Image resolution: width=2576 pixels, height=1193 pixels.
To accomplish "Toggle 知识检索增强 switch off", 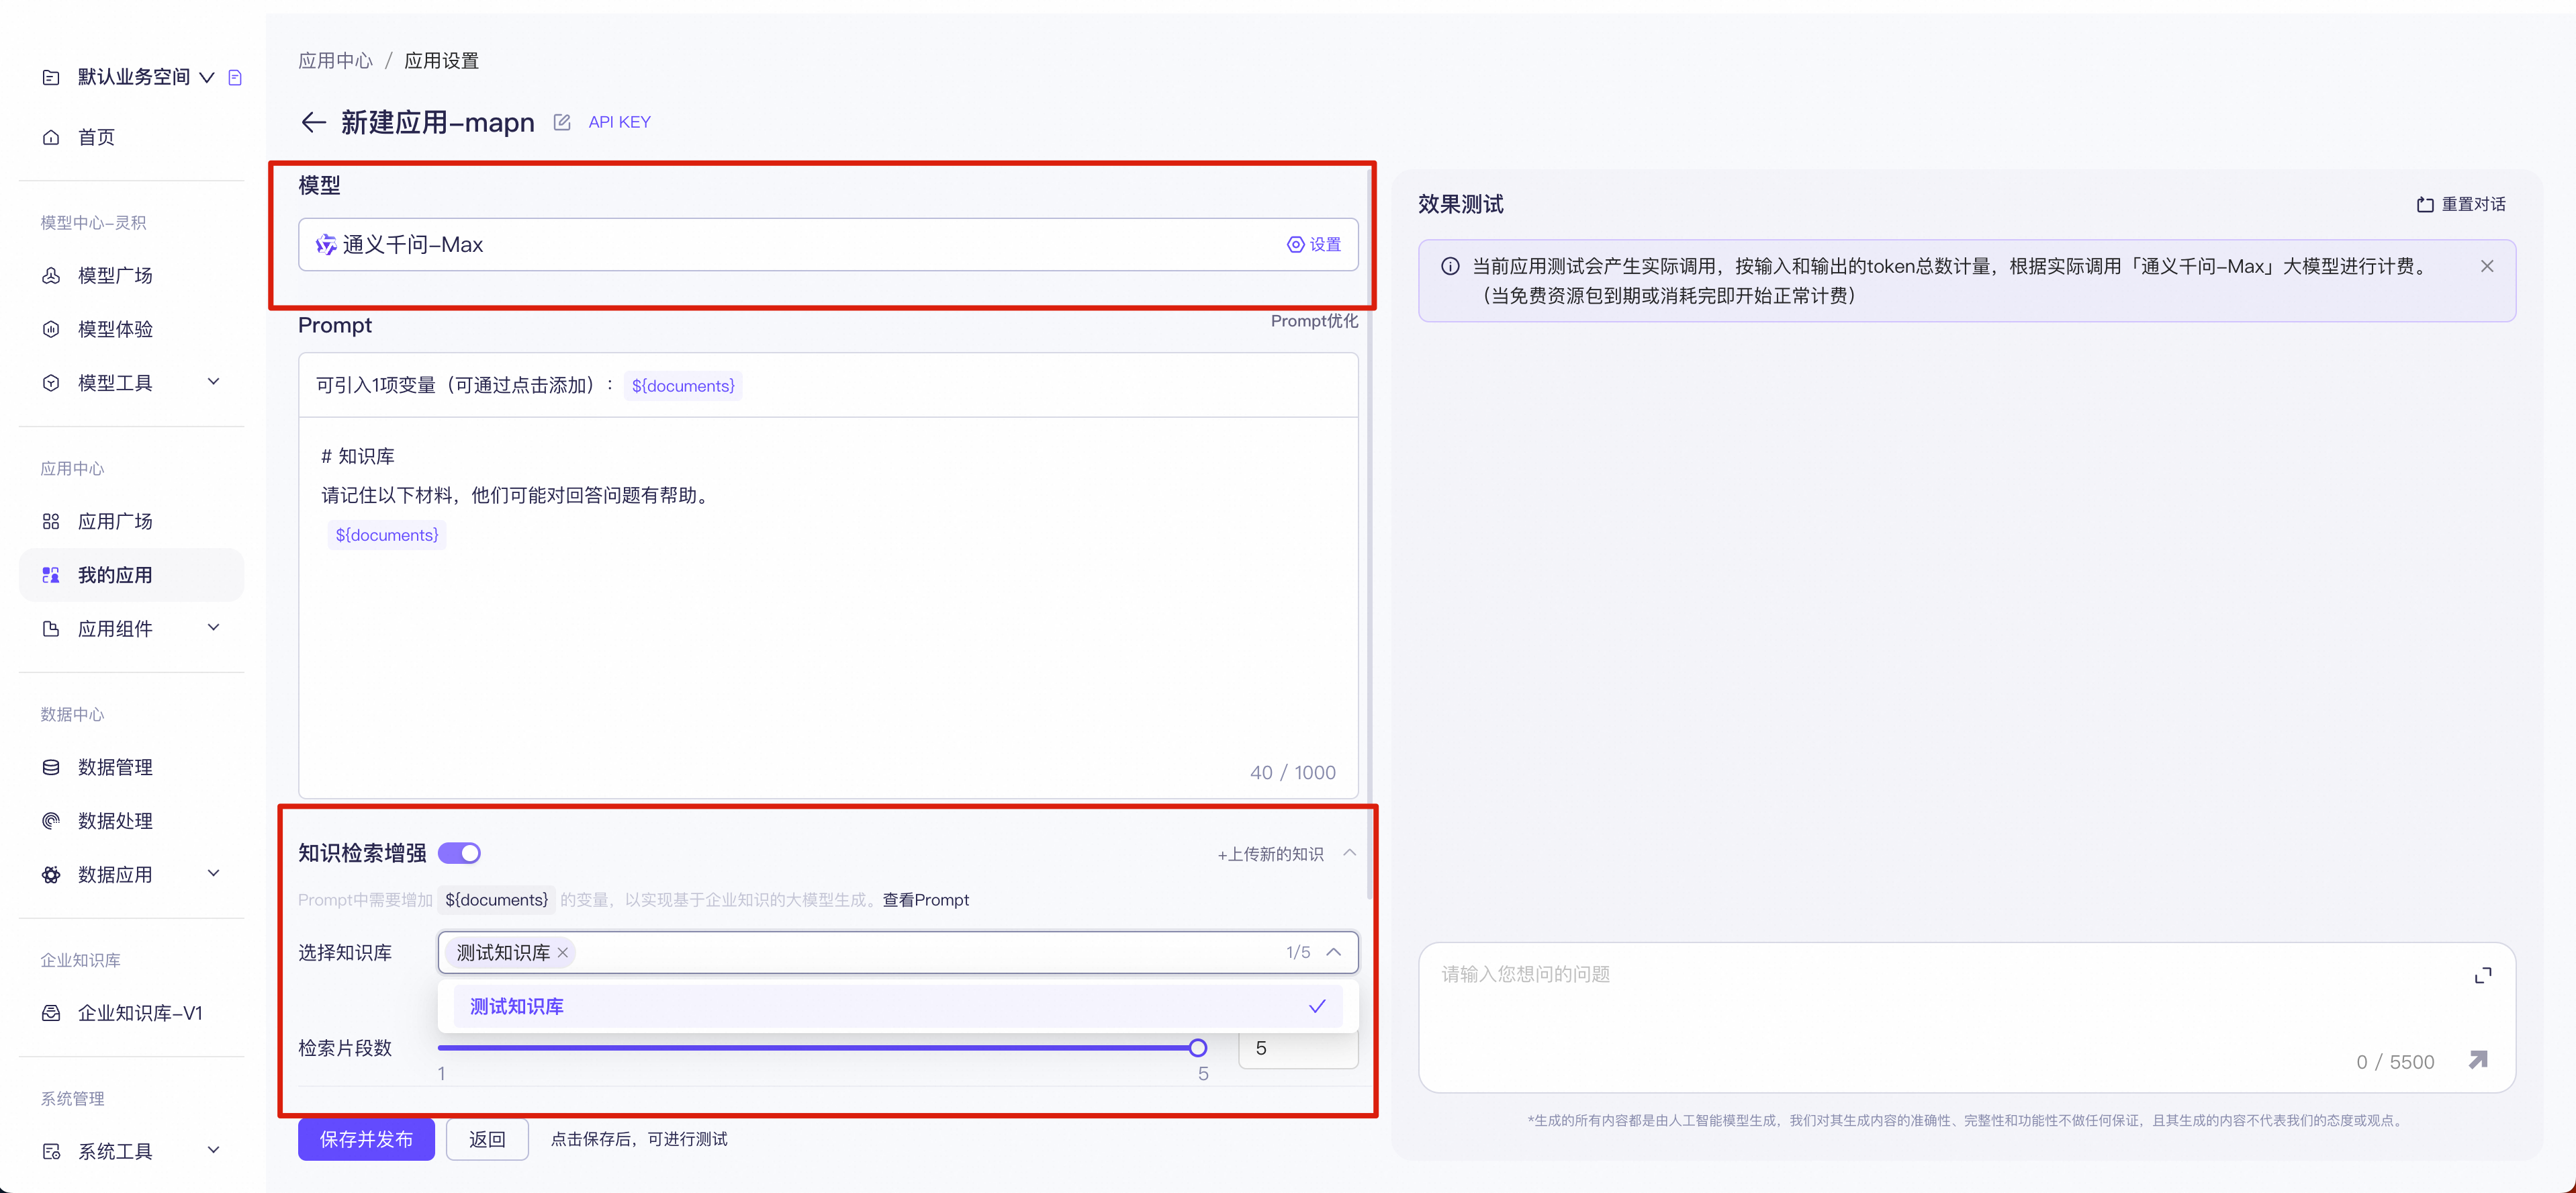I will click(459, 853).
